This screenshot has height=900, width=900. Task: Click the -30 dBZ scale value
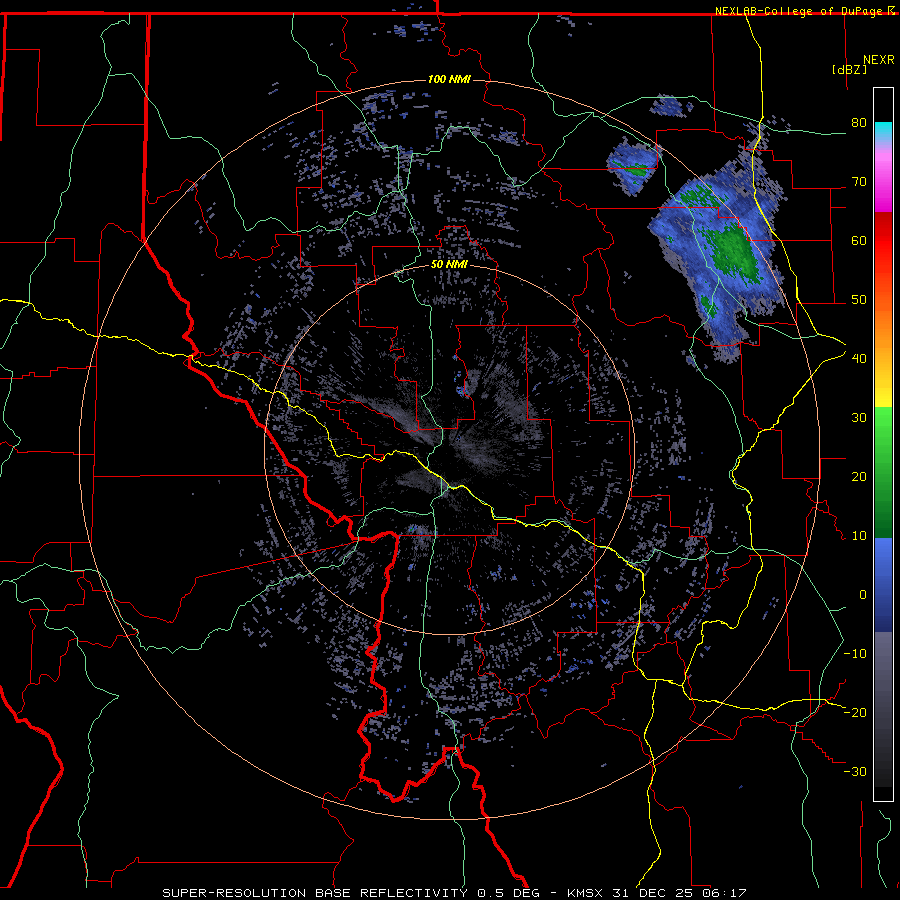855,771
